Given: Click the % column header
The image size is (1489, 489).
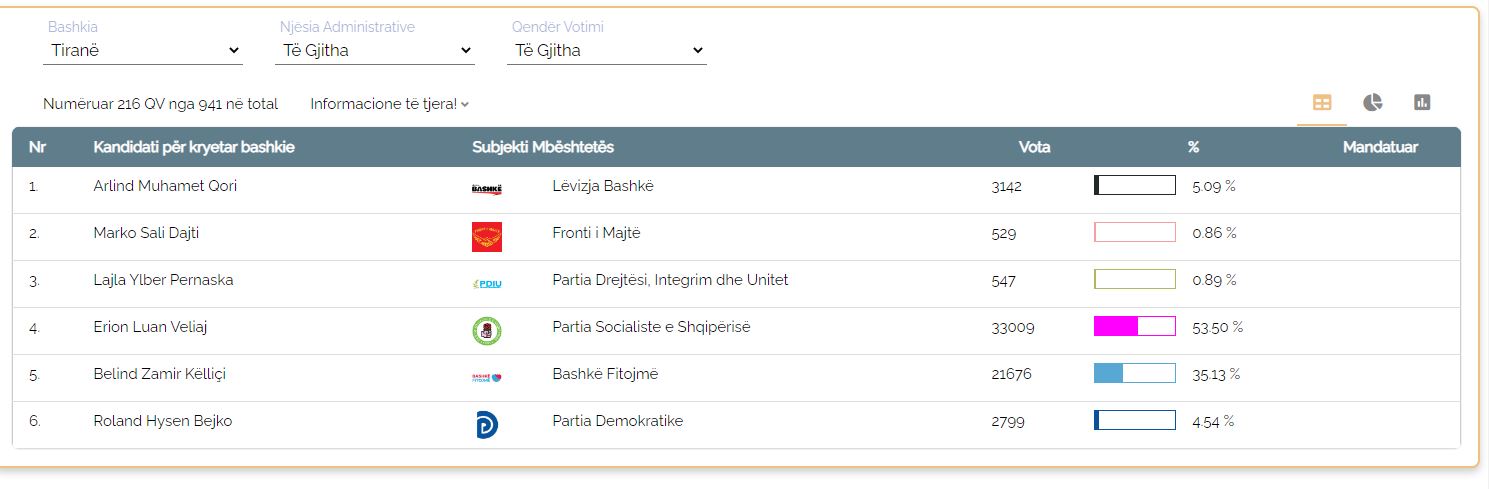Looking at the screenshot, I should pyautogui.click(x=1193, y=147).
